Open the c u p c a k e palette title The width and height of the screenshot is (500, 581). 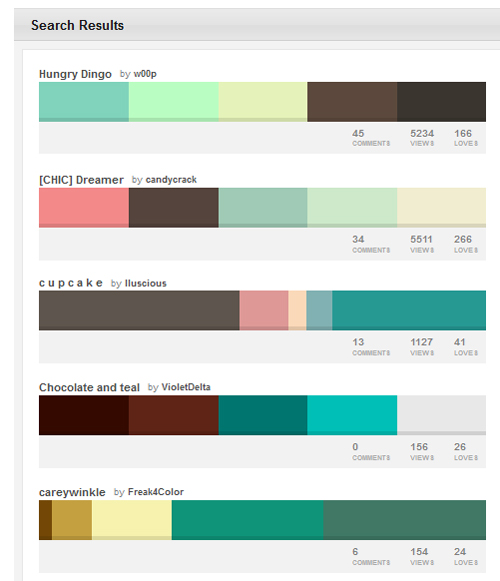(x=71, y=283)
